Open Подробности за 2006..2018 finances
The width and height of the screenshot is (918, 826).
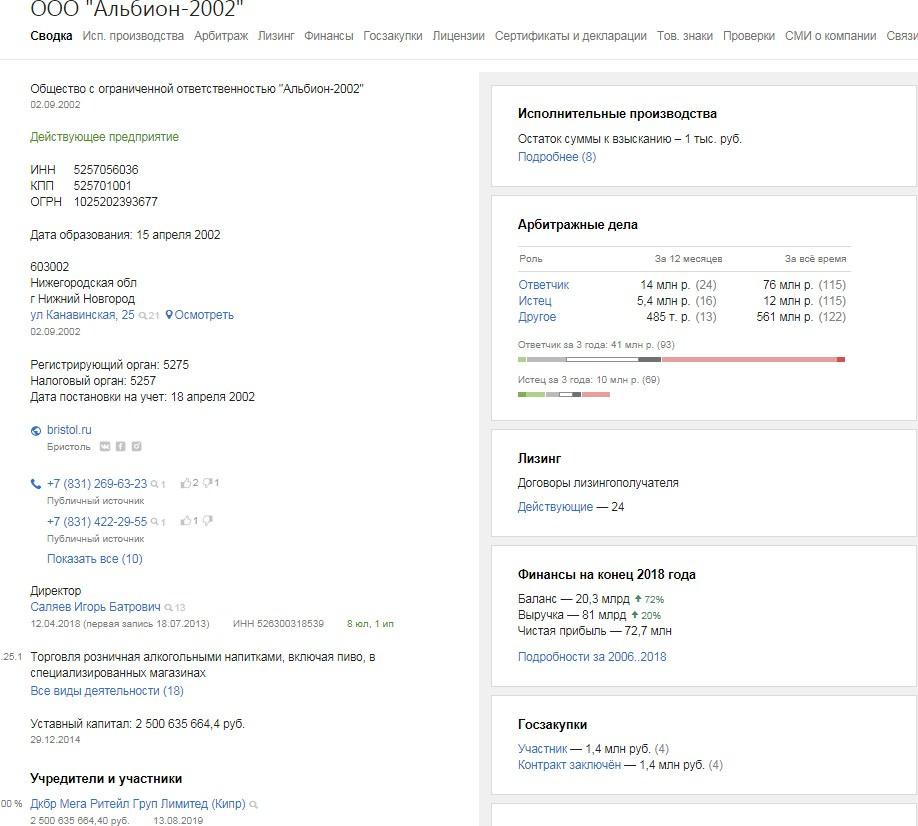coord(592,657)
